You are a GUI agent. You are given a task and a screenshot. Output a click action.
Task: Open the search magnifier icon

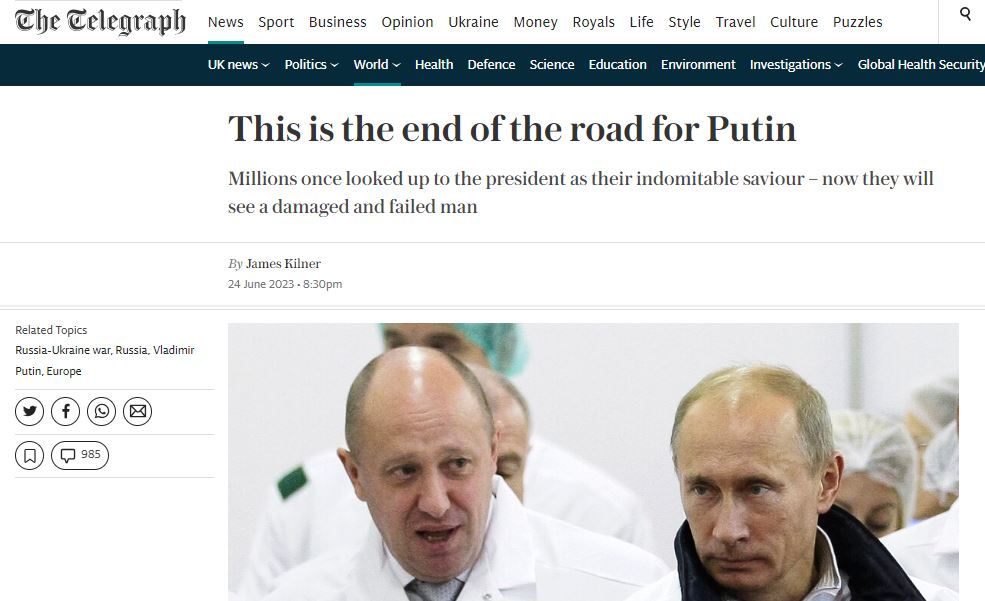tap(966, 14)
